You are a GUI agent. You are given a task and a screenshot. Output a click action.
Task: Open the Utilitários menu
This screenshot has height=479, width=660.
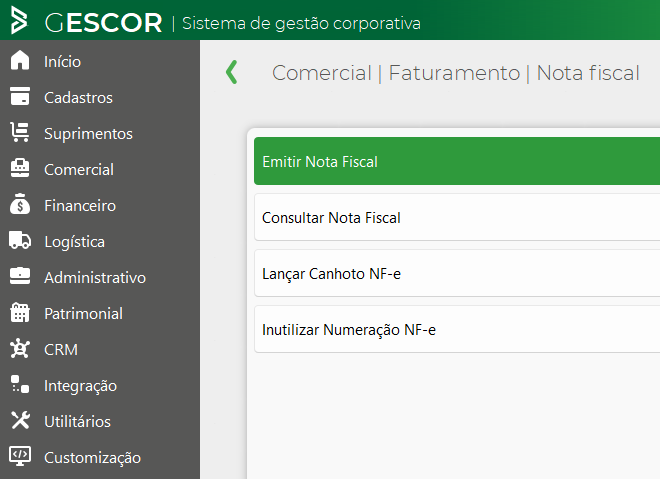click(x=77, y=422)
